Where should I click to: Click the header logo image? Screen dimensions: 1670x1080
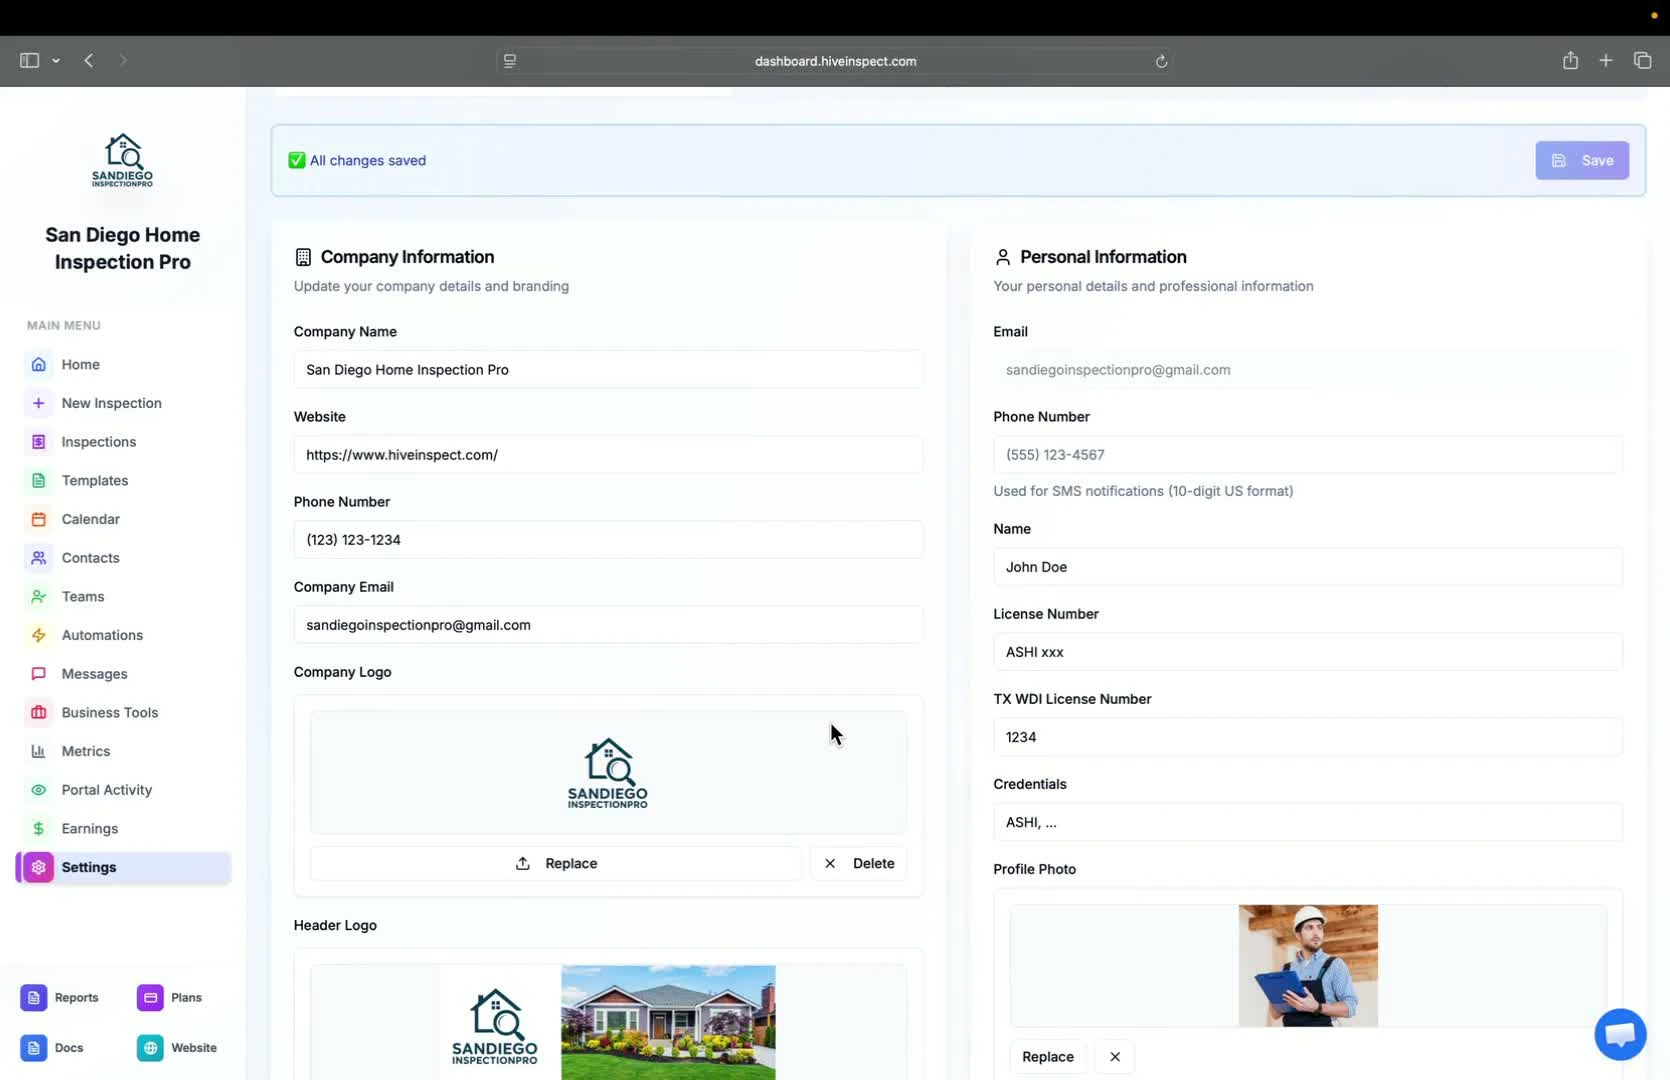click(608, 1023)
